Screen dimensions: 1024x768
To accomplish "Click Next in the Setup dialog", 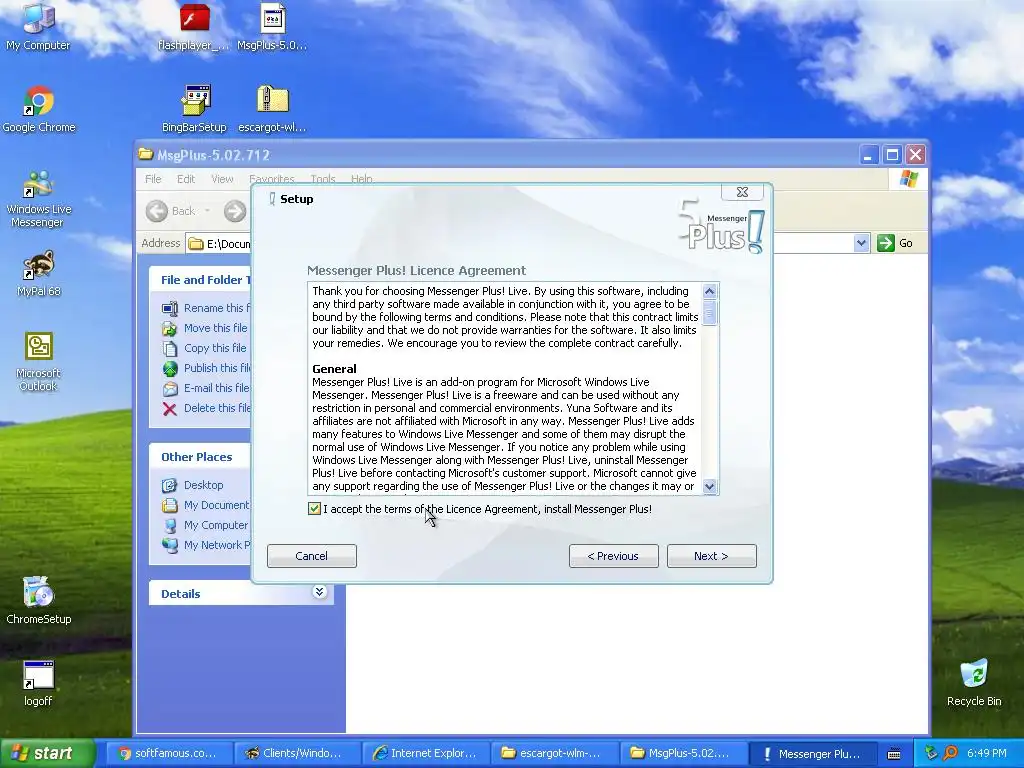I will (711, 556).
